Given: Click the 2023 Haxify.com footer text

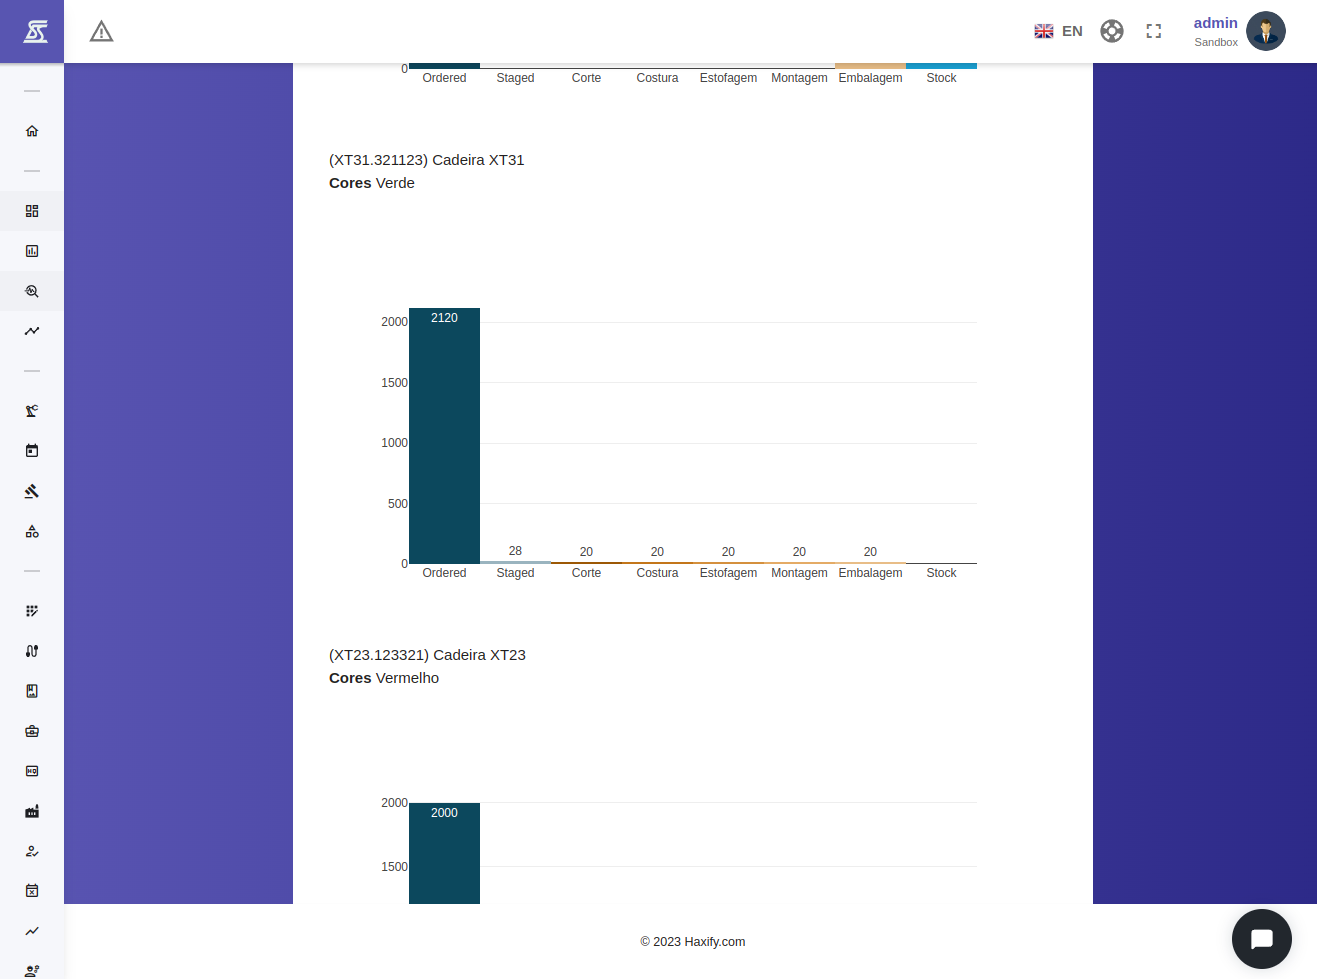Looking at the screenshot, I should (x=693, y=942).
